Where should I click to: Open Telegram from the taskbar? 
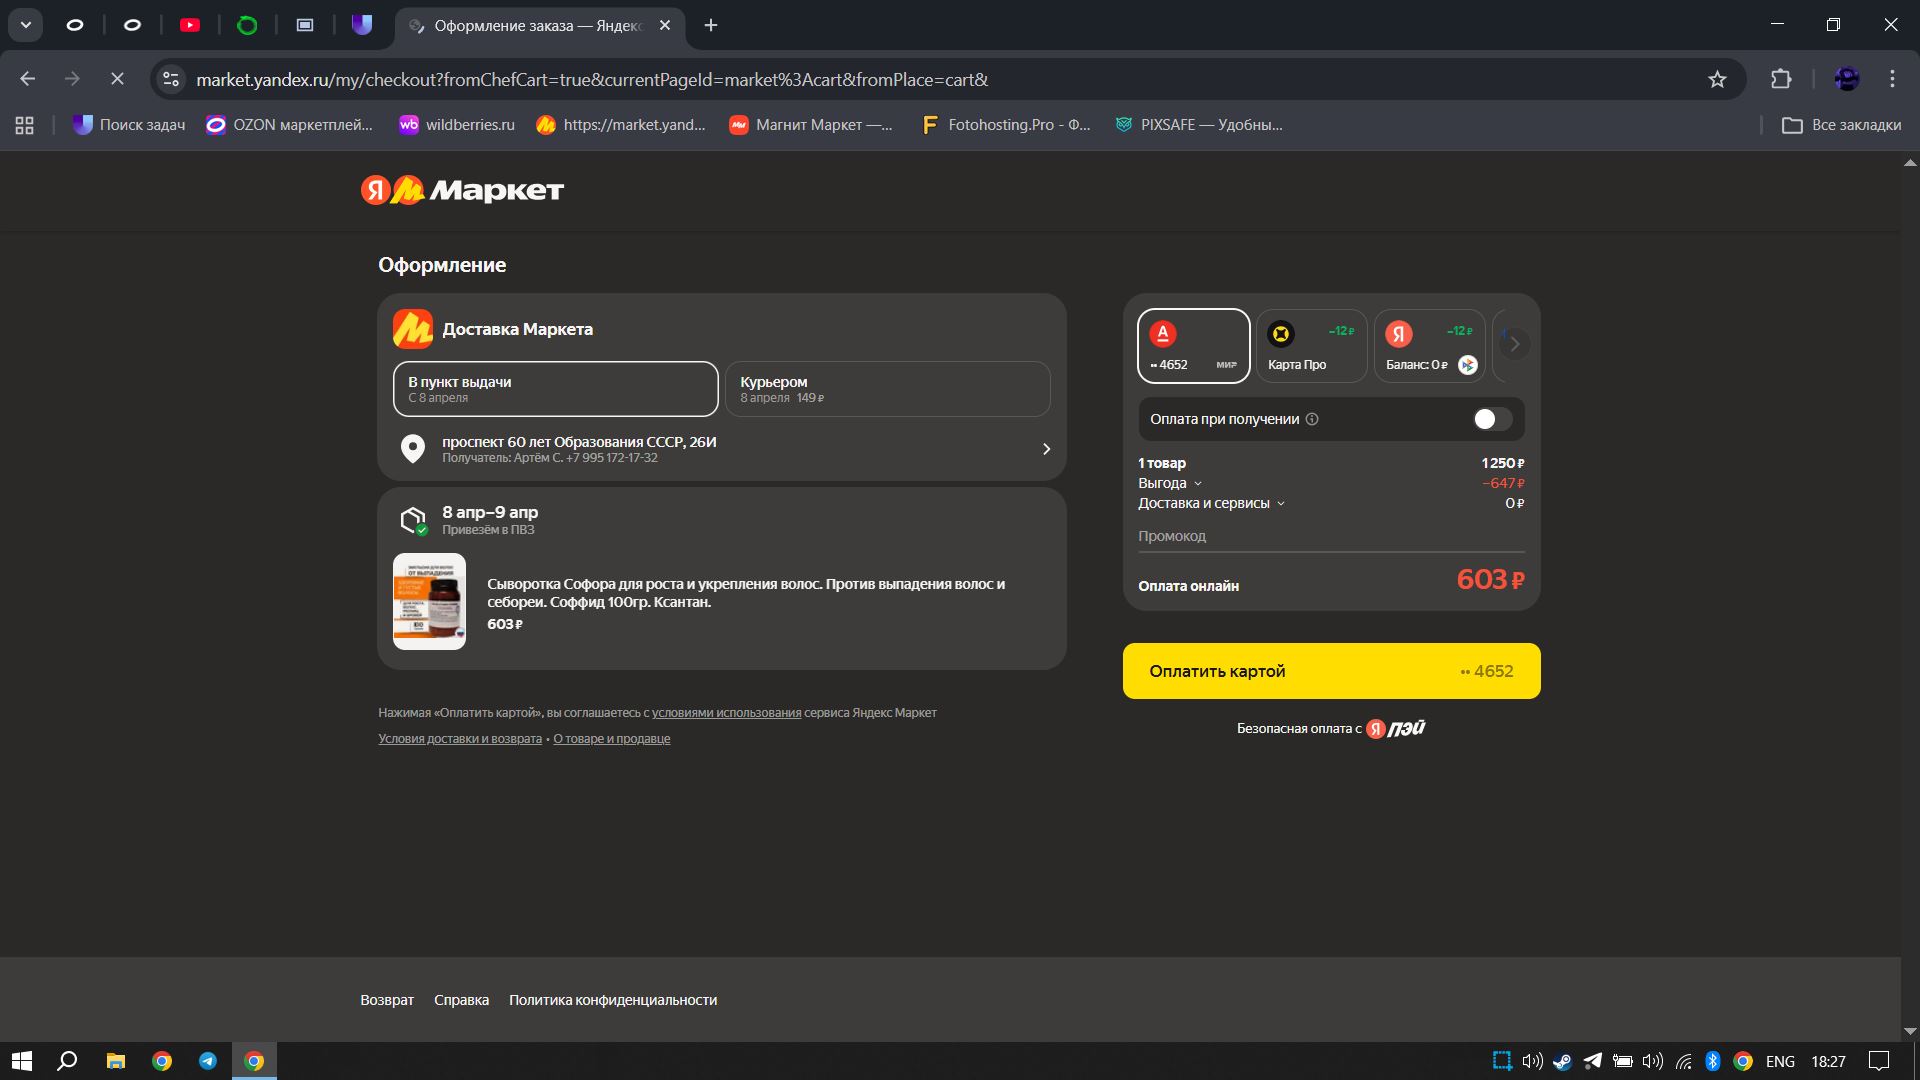[x=208, y=1061]
